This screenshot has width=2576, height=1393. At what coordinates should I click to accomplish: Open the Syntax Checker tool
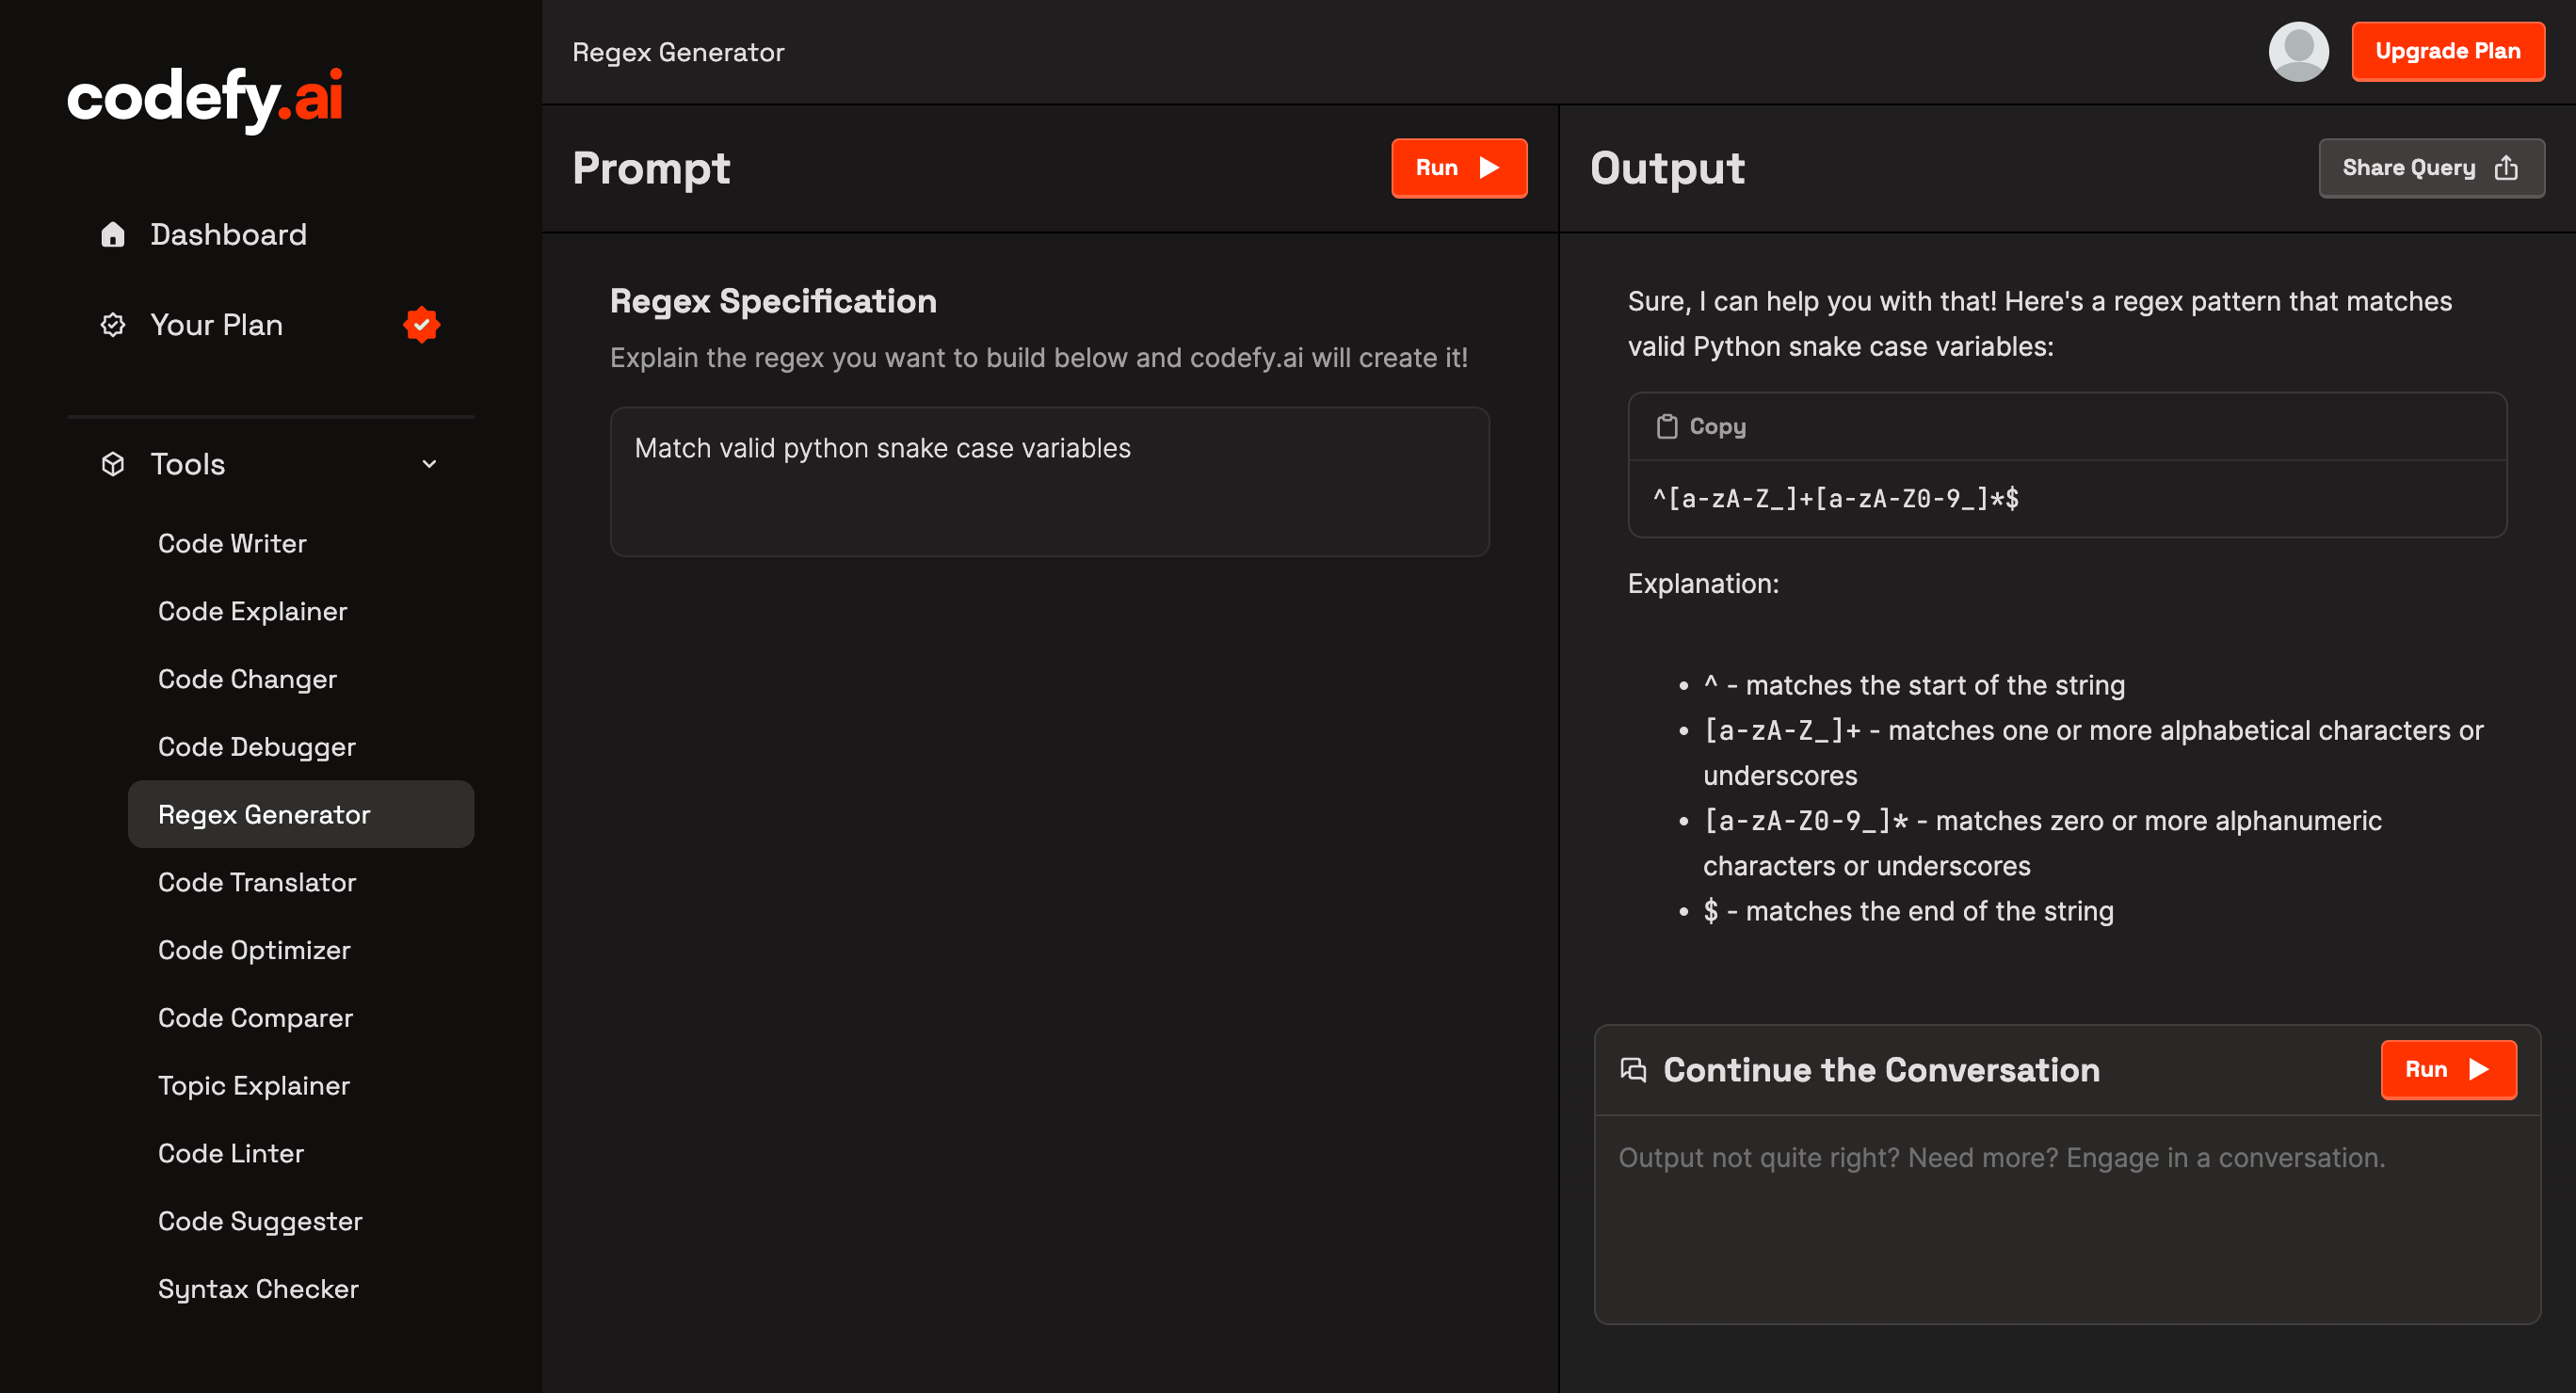coord(258,1289)
